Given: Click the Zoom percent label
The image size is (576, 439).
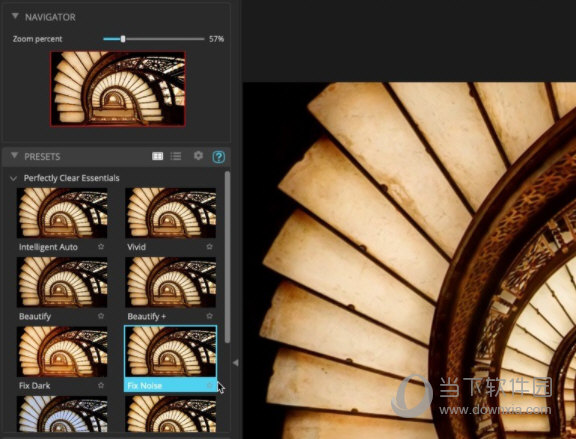Looking at the screenshot, I should tap(37, 39).
